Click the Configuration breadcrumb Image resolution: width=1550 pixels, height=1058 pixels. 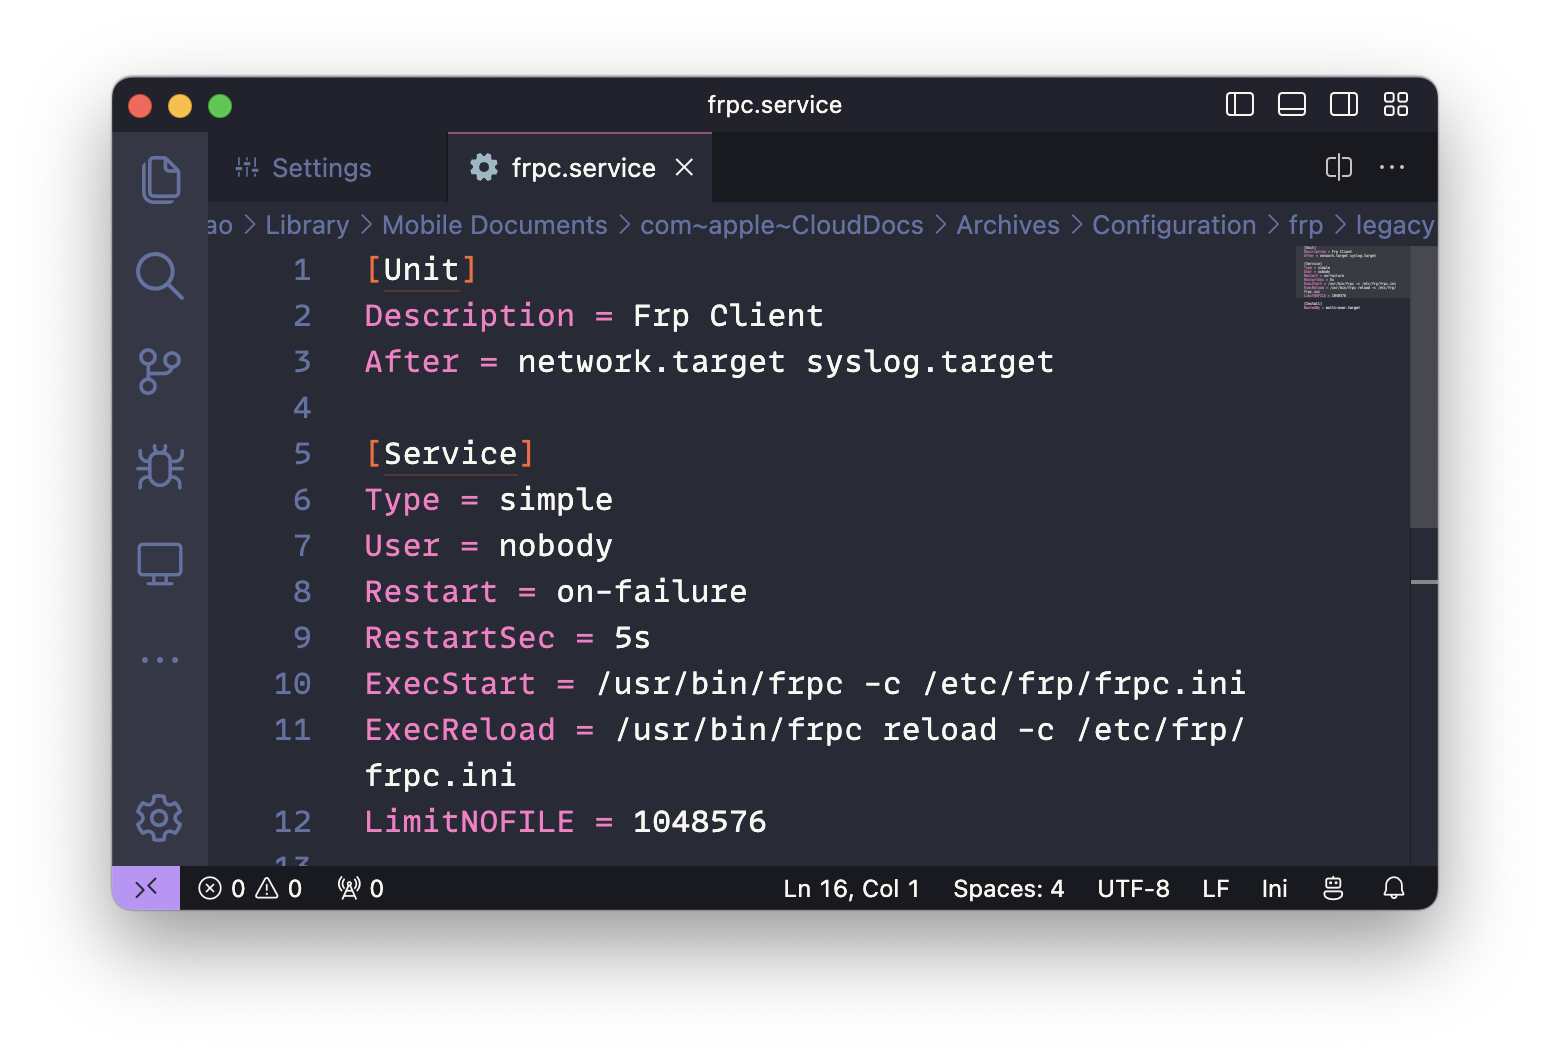pyautogui.click(x=1173, y=225)
